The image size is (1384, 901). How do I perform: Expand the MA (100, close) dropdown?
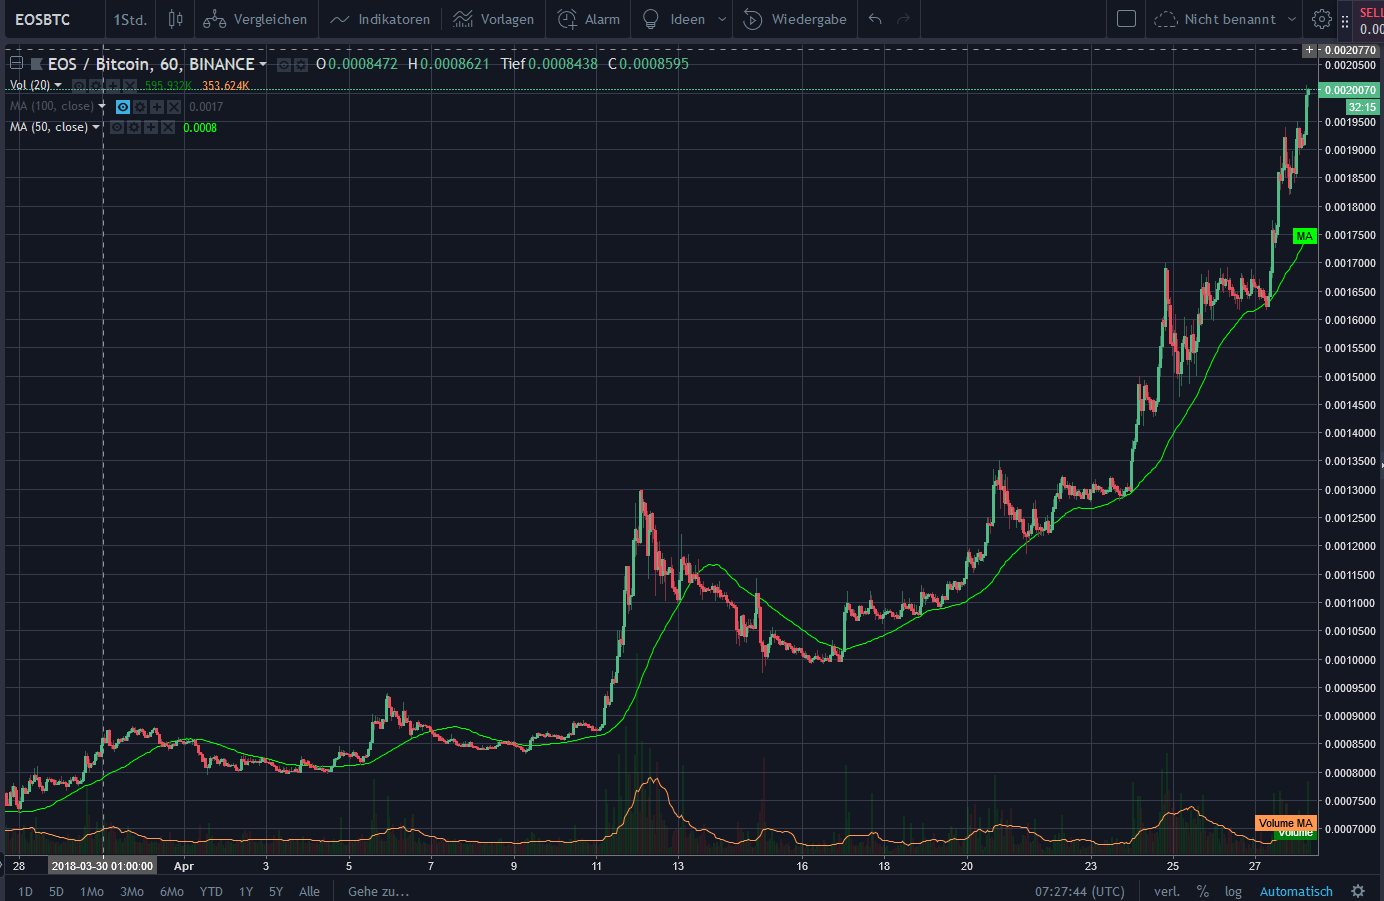pyautogui.click(x=102, y=106)
